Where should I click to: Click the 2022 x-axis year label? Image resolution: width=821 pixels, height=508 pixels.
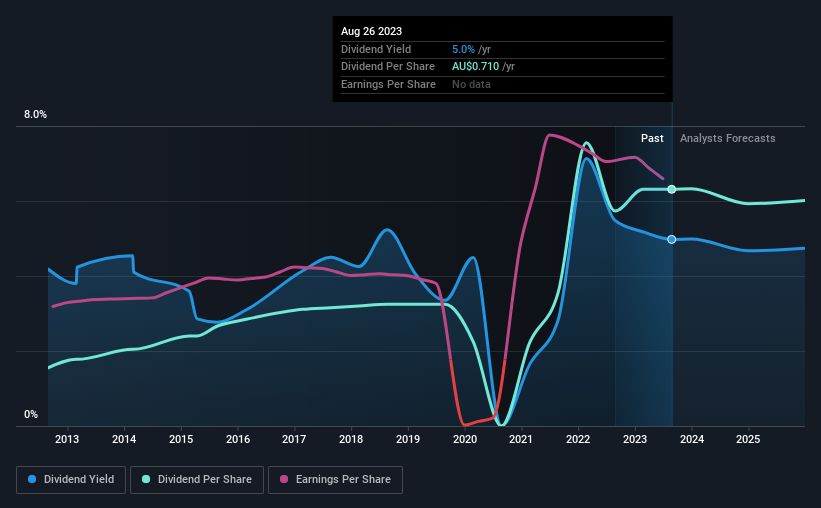coord(578,439)
